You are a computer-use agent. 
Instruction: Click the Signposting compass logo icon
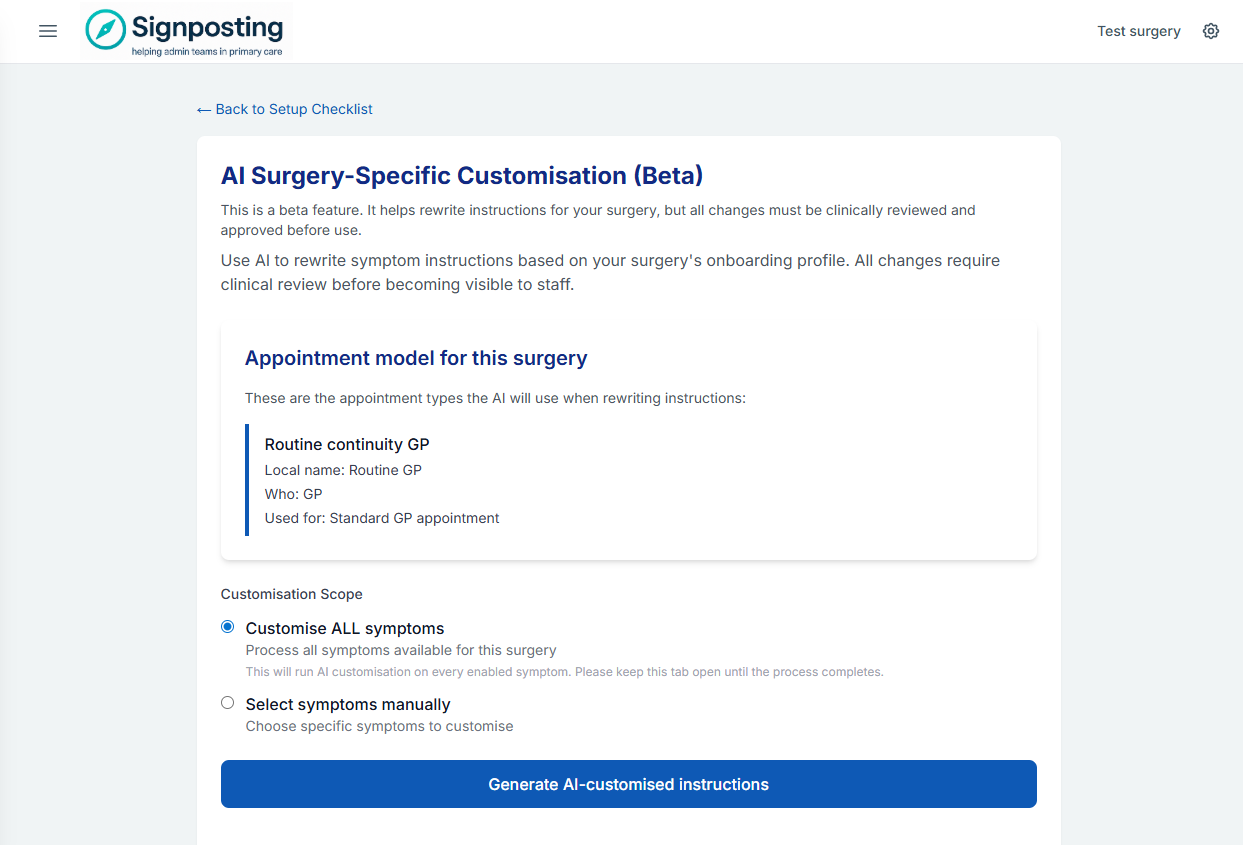click(106, 30)
